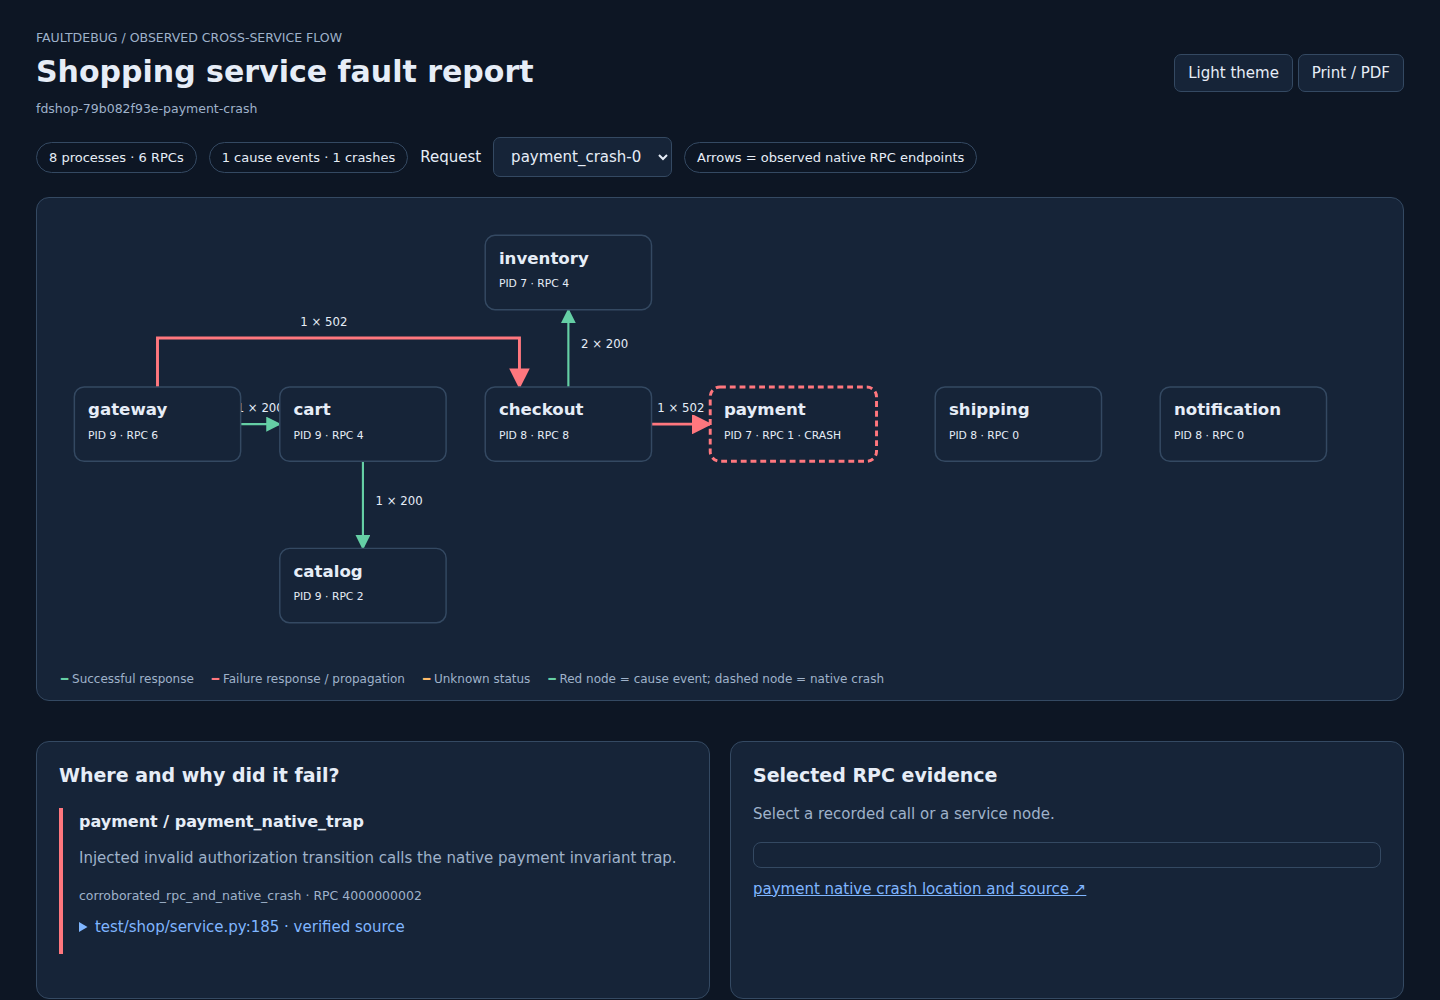Screen dimensions: 1440x1000
Task: Click the empty Selected RPC evidence box
Action: [1066, 855]
